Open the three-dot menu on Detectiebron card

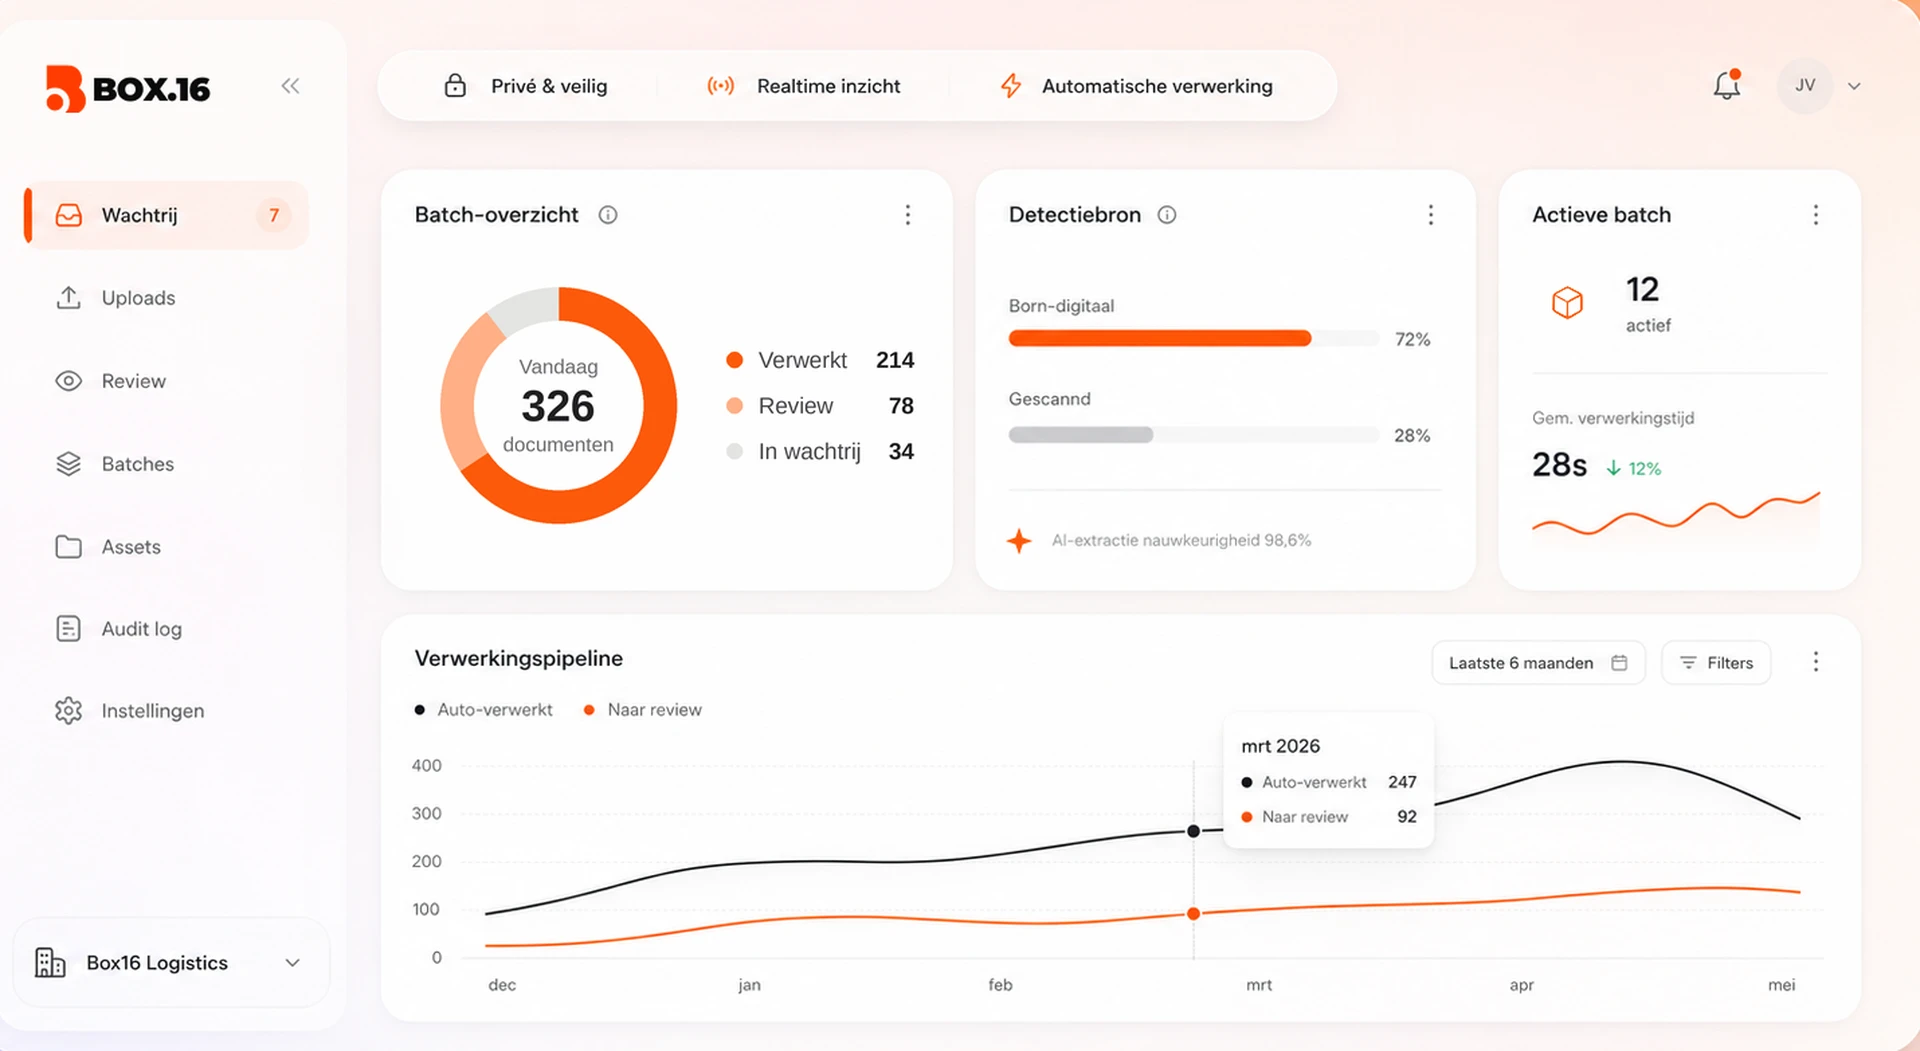pyautogui.click(x=1431, y=215)
